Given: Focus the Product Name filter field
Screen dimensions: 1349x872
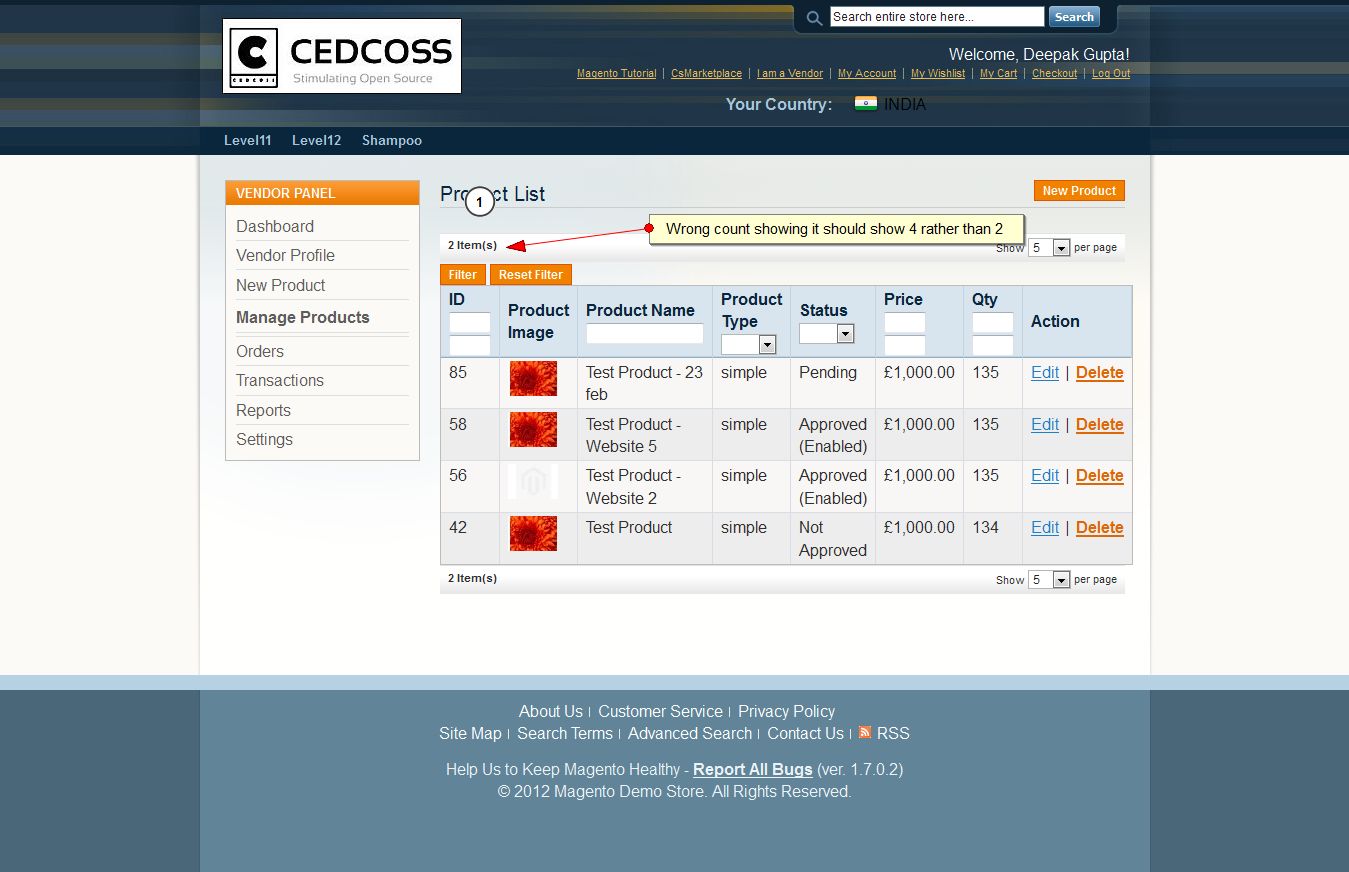Looking at the screenshot, I should click(645, 333).
